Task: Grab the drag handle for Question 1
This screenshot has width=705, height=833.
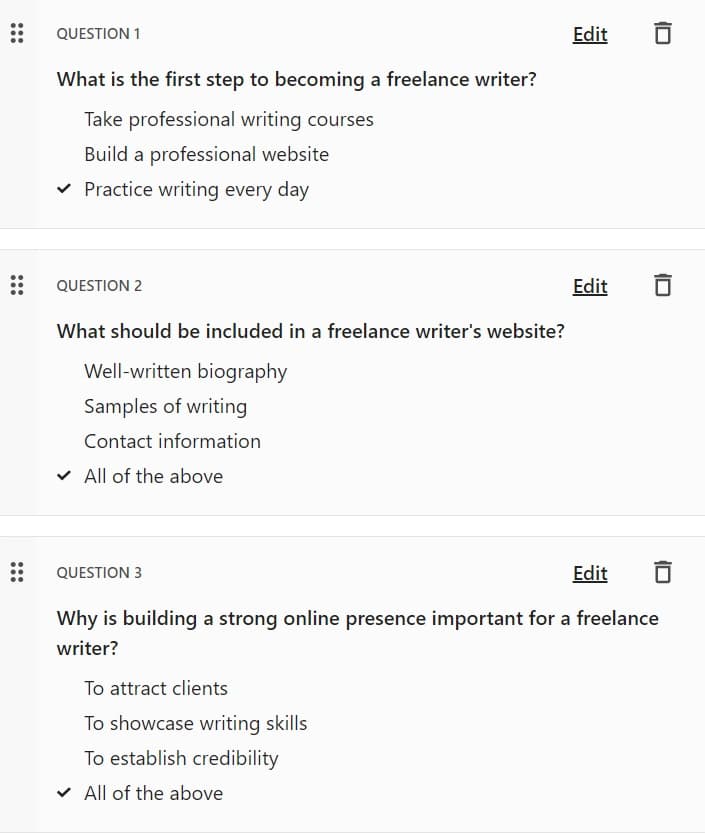Action: click(17, 33)
